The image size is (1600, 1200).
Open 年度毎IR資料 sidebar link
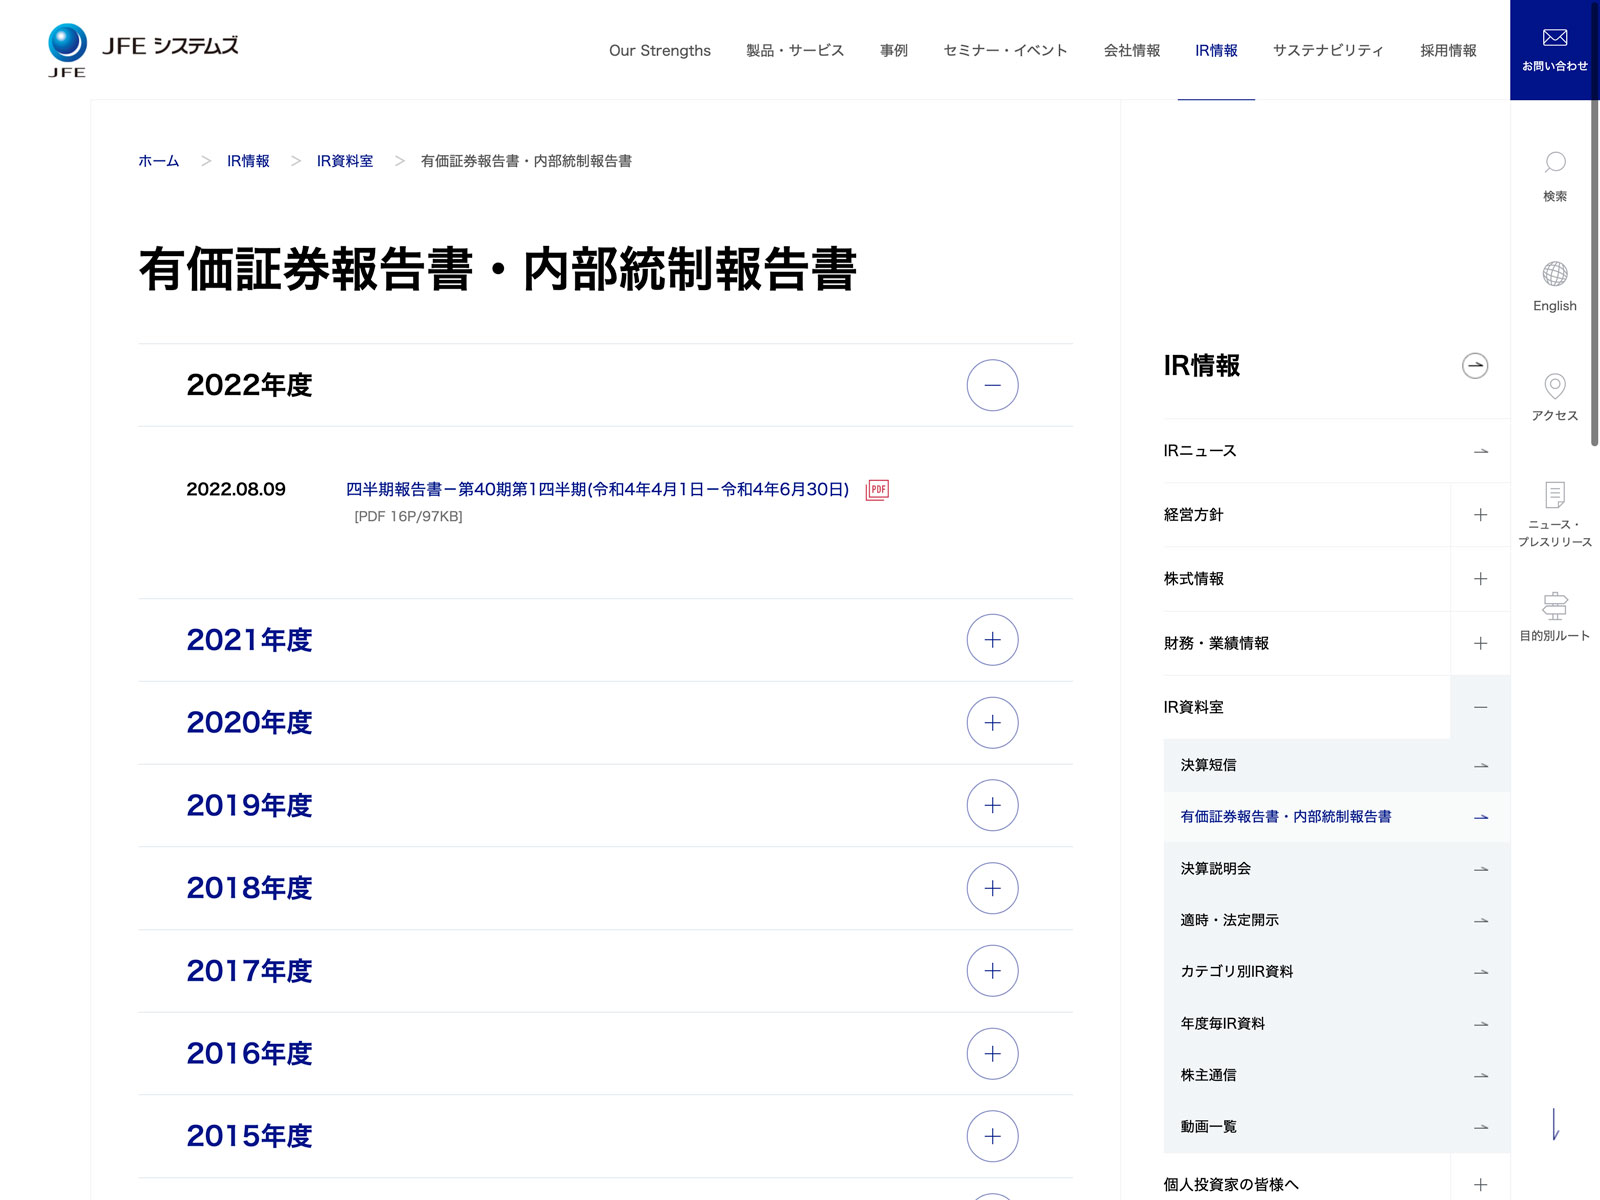(1222, 1024)
